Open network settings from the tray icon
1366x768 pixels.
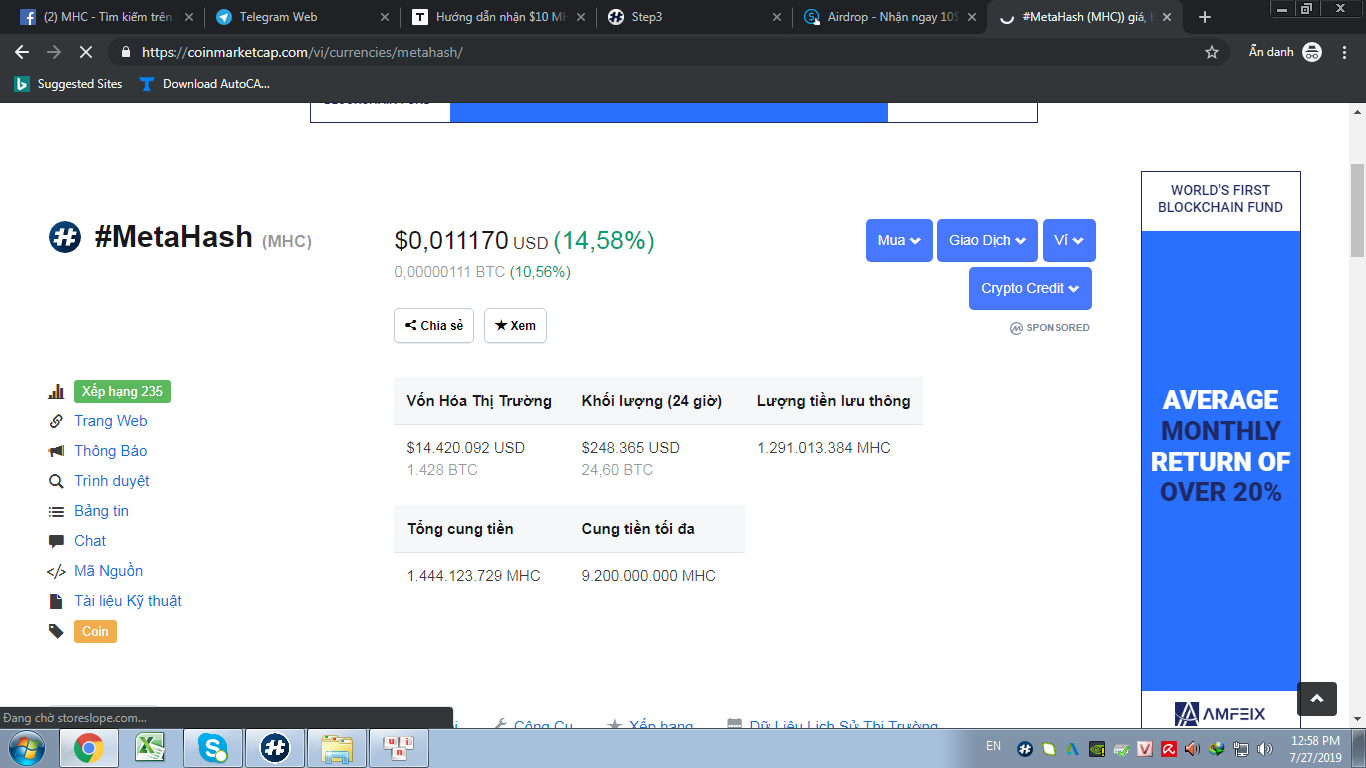point(1241,748)
